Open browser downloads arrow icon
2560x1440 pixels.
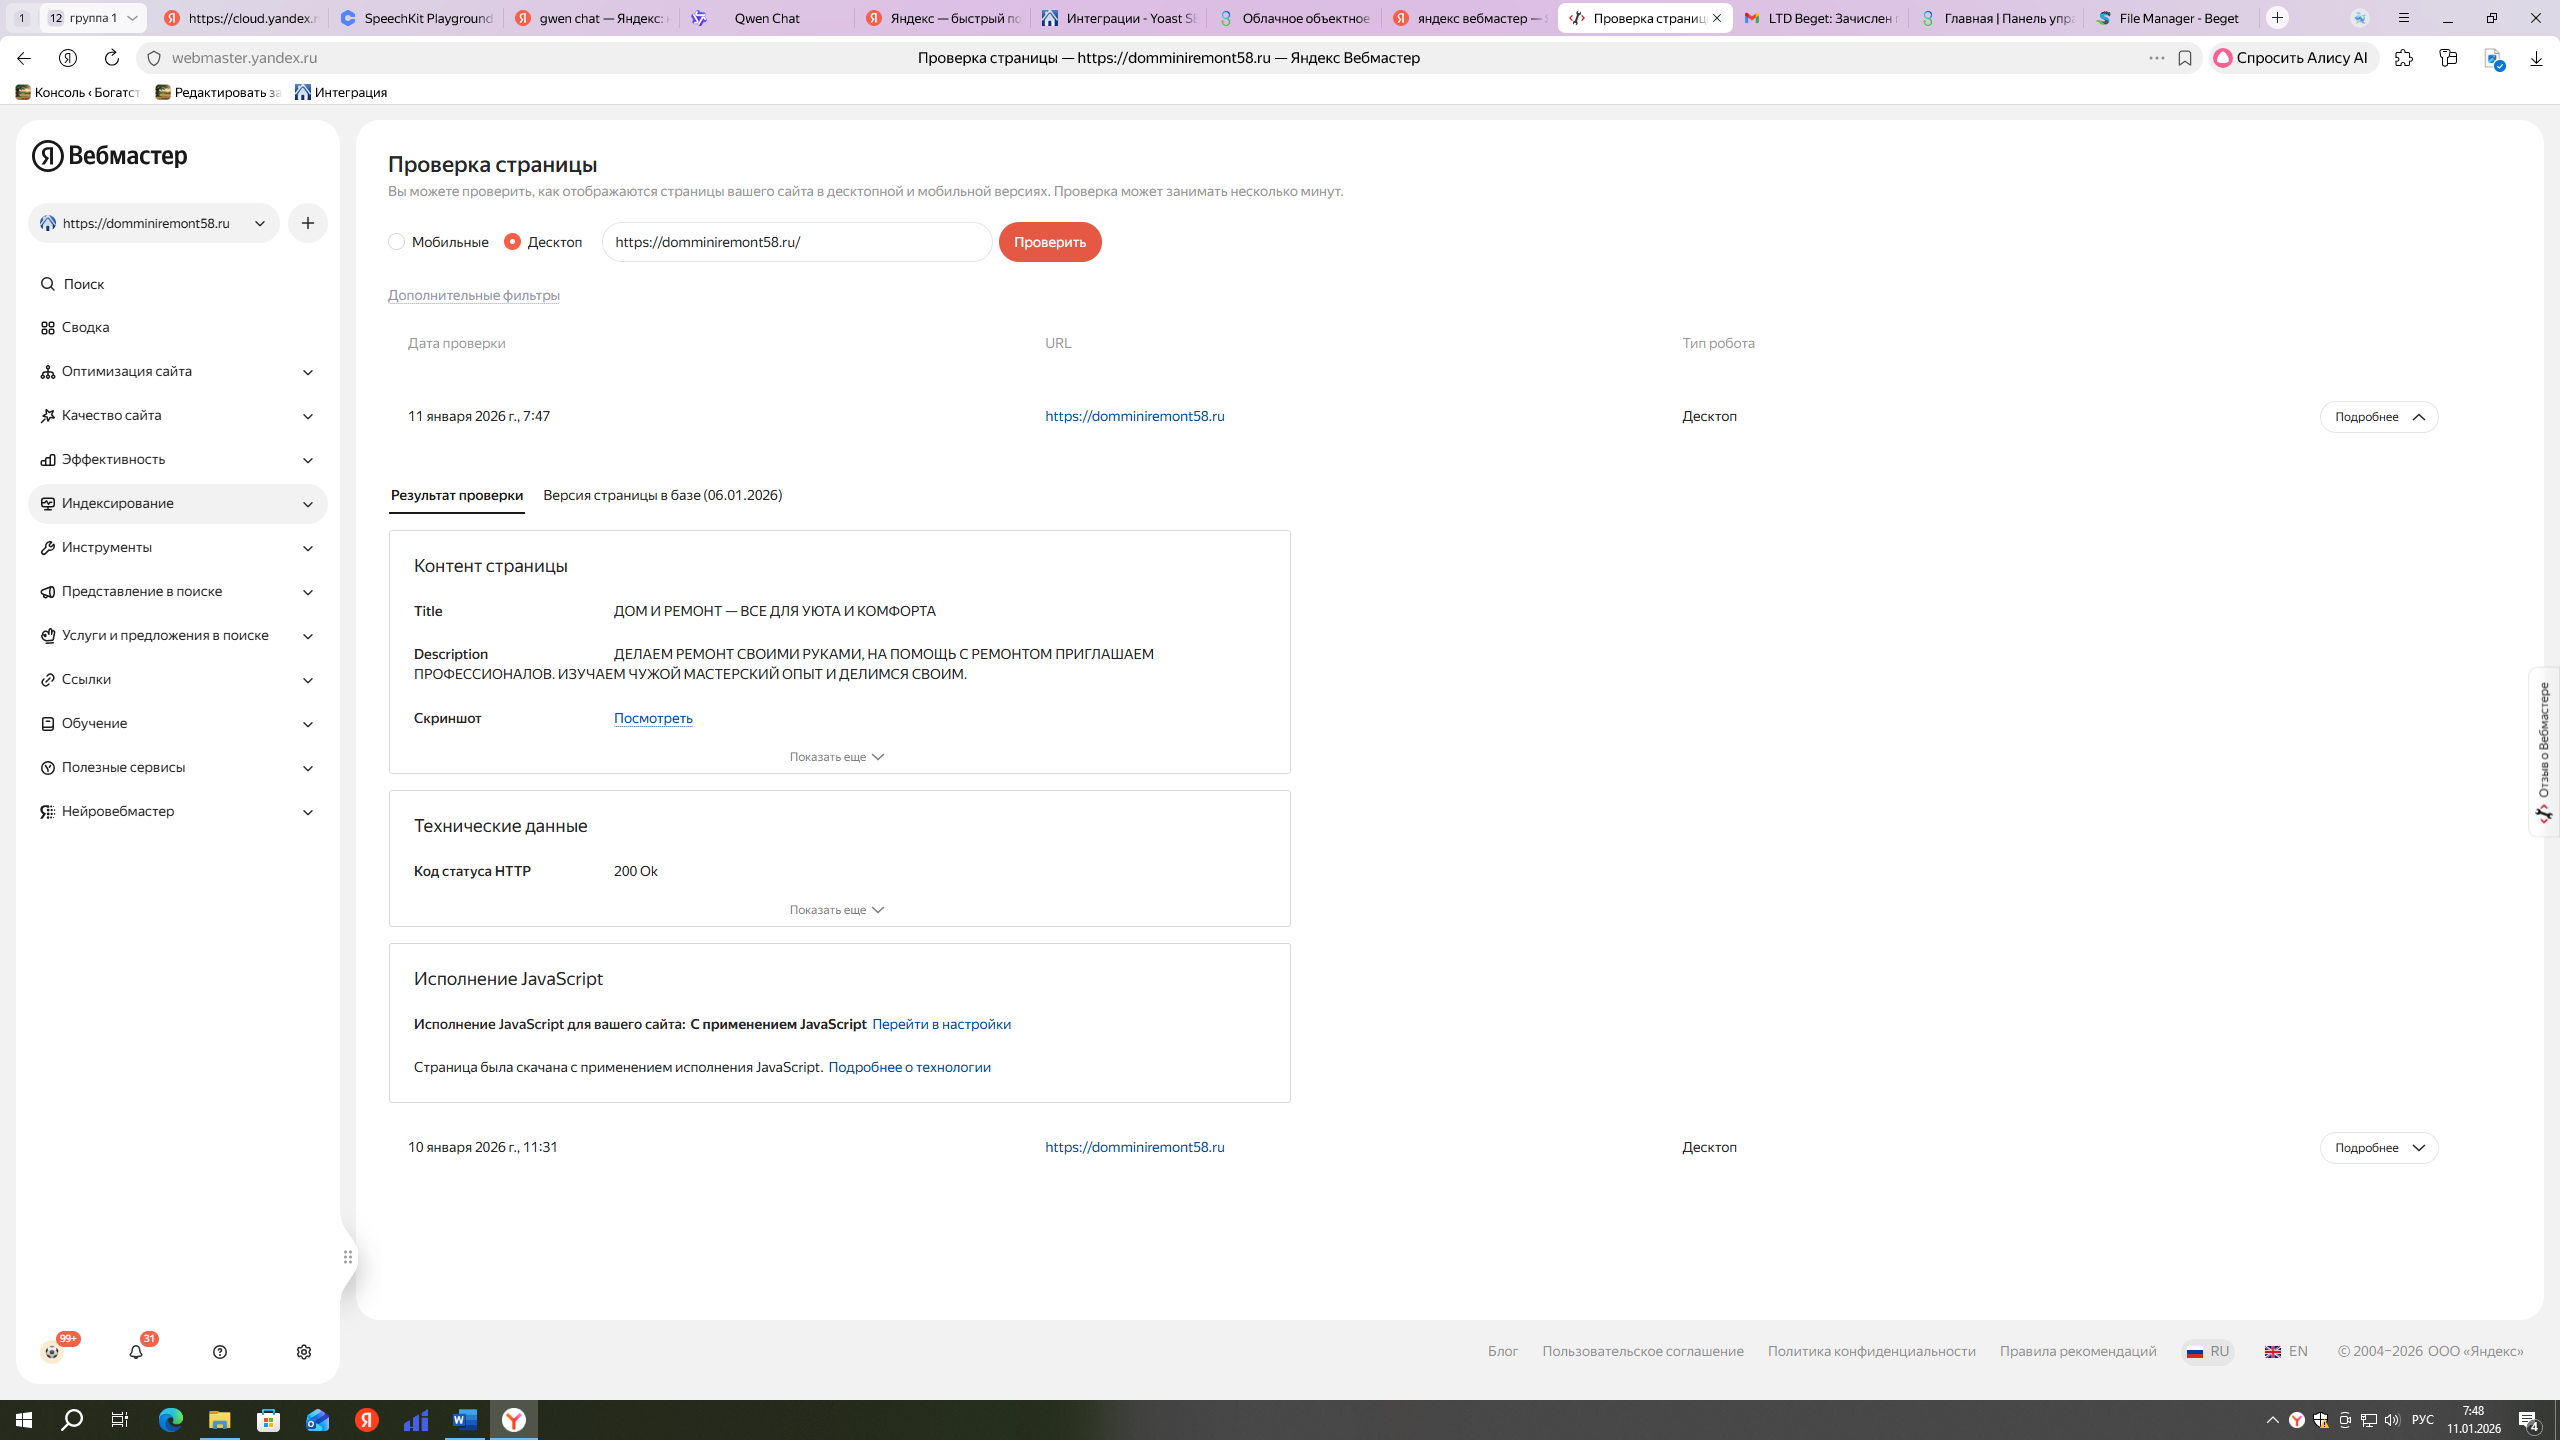click(2536, 58)
